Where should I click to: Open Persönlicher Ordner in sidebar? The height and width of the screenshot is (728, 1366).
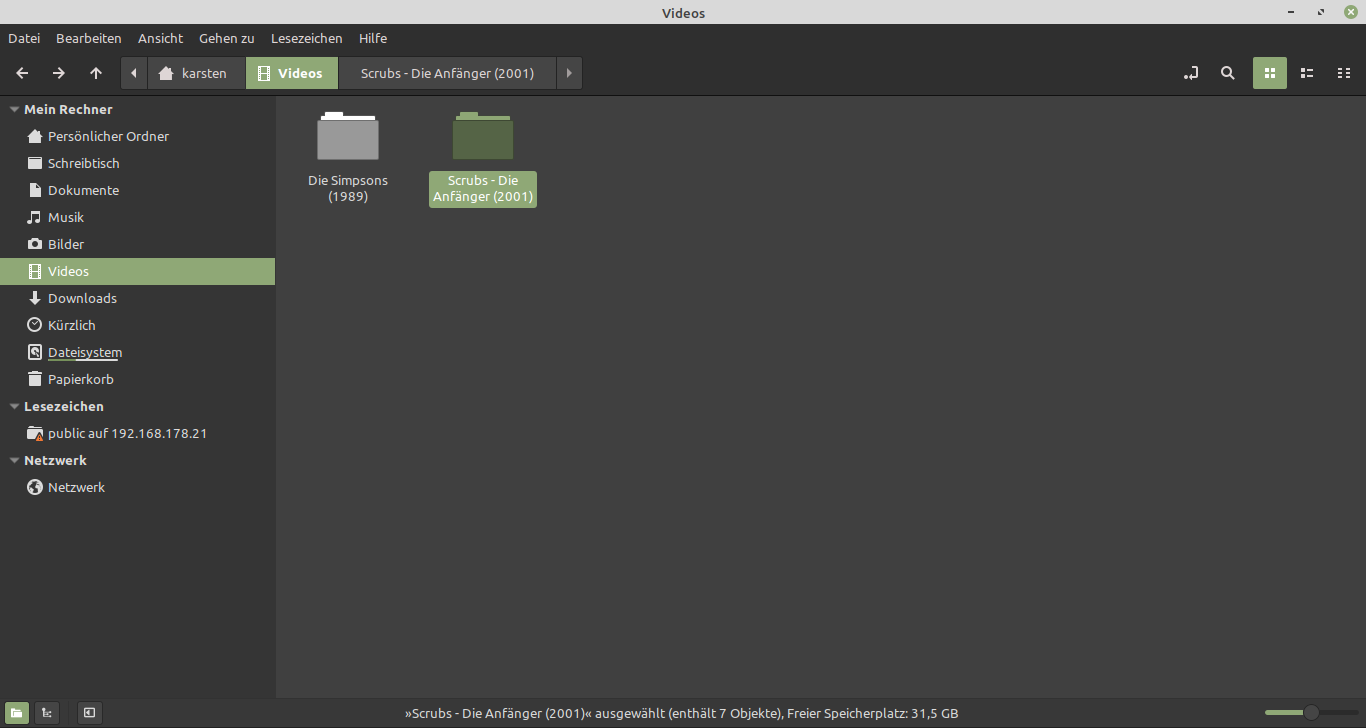point(137,136)
